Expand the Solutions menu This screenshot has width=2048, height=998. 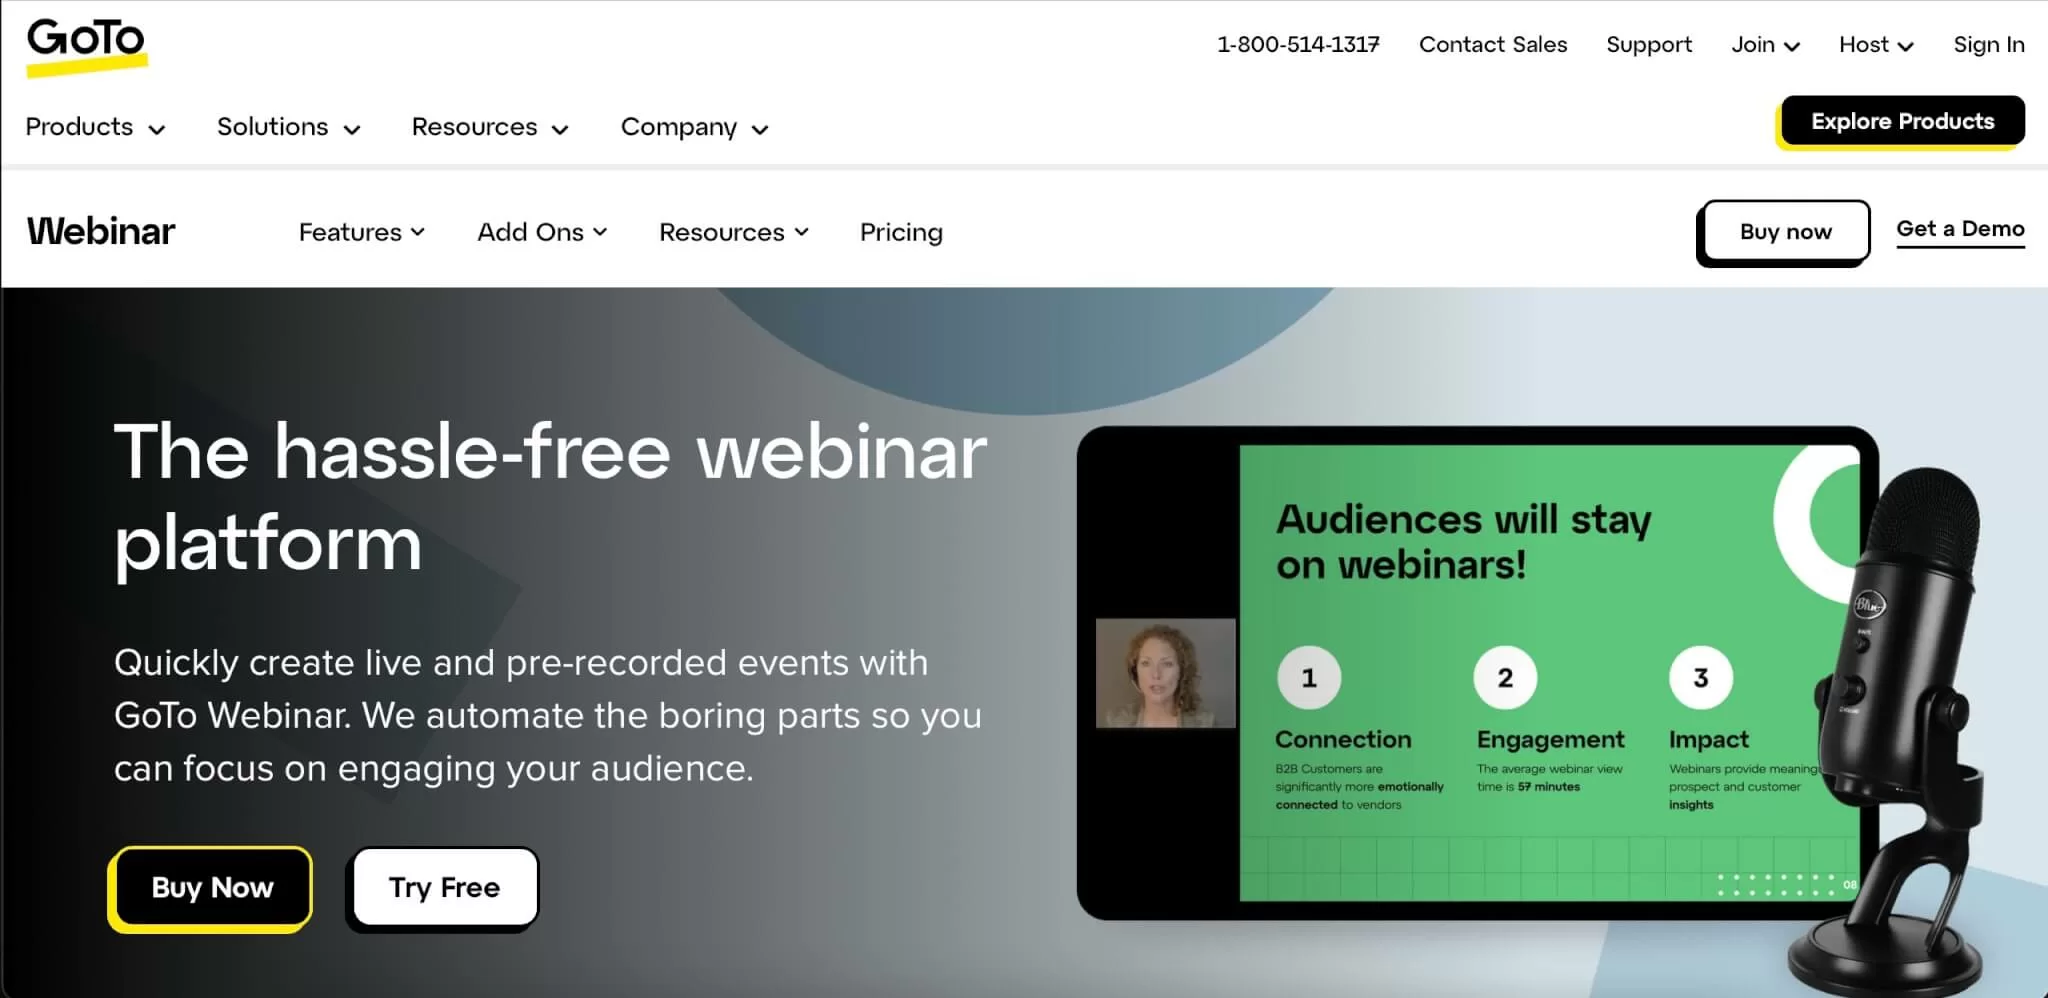click(x=288, y=127)
